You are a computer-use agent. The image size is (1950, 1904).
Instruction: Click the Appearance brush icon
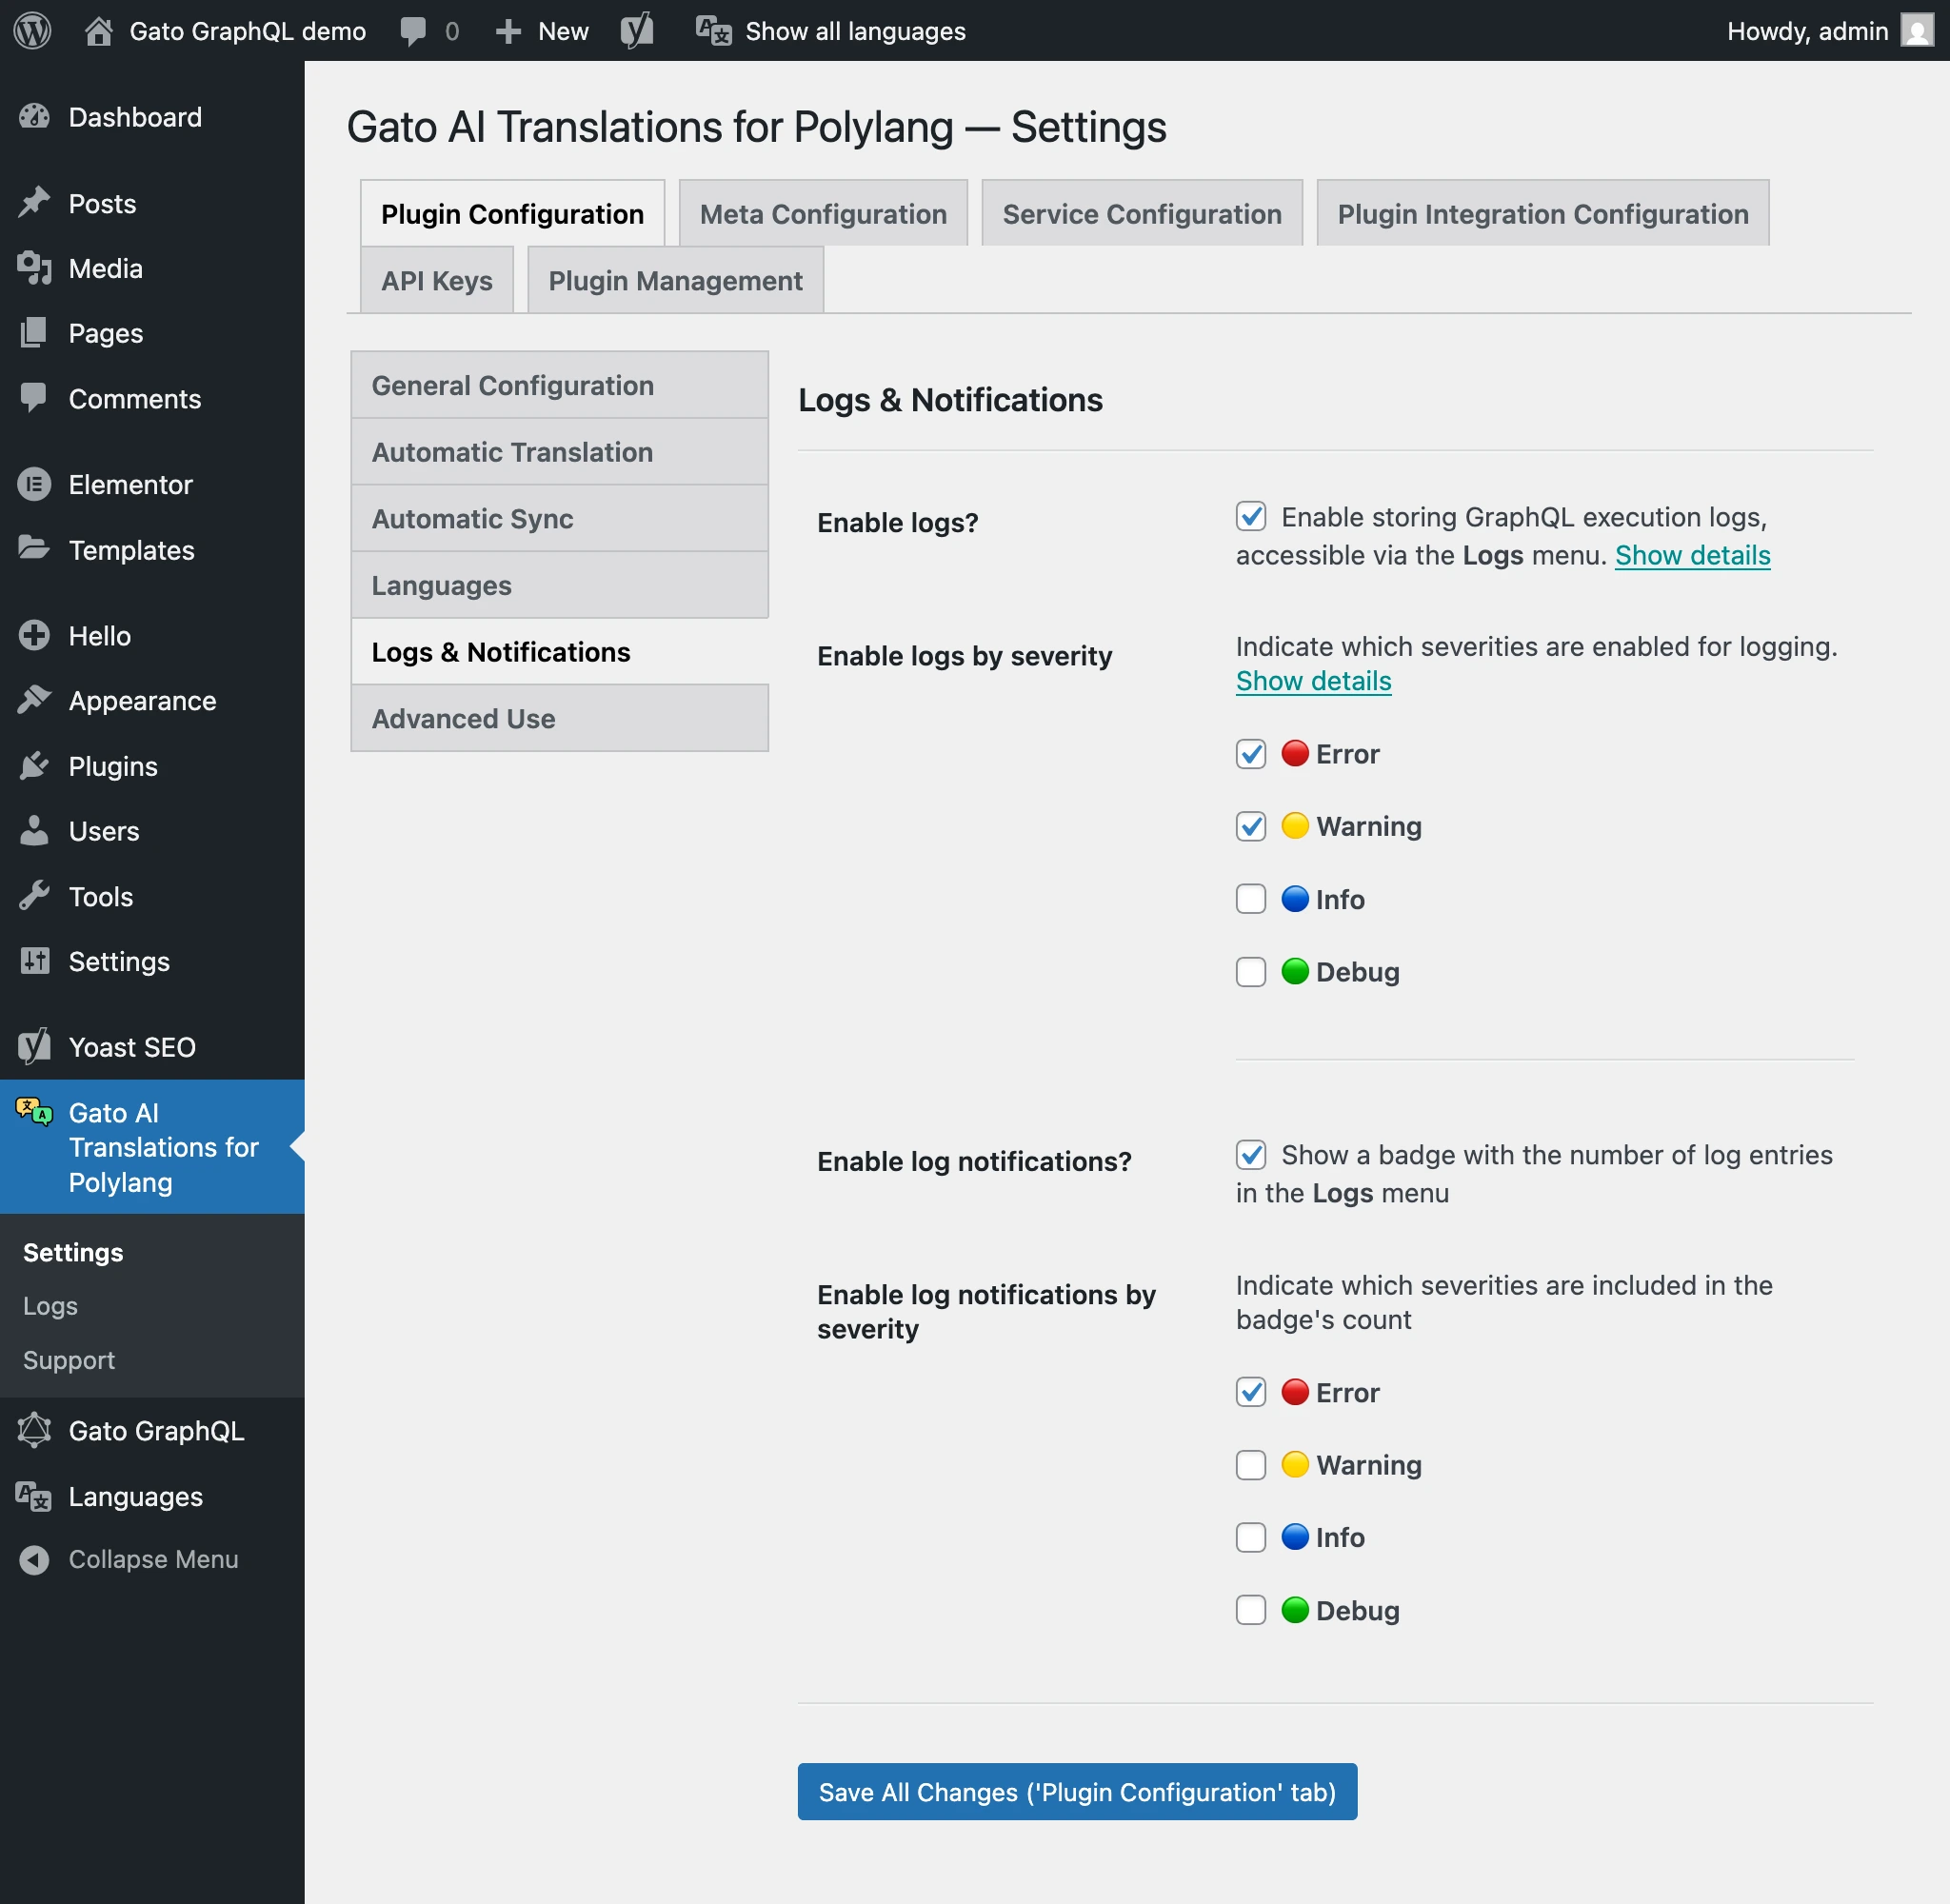coord(34,700)
